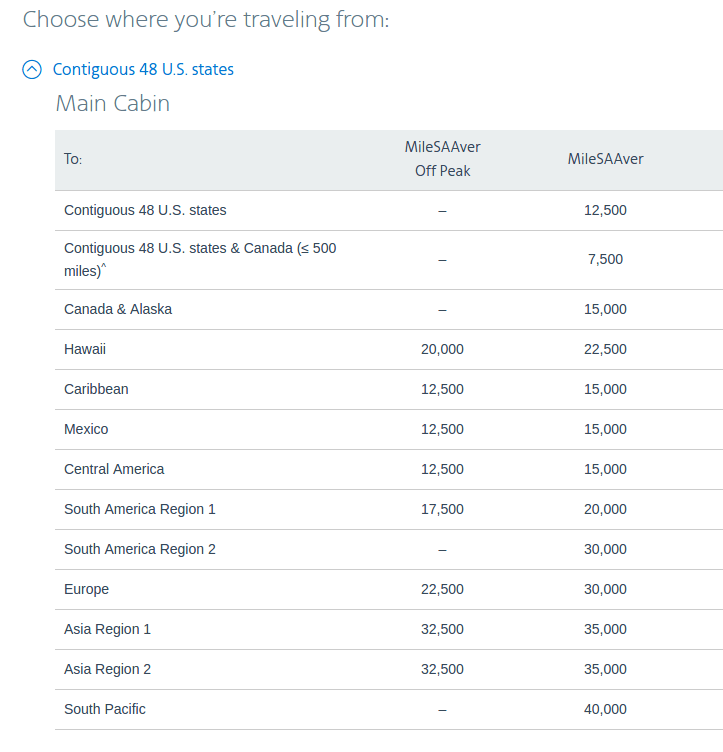Select South America Region 1 row
This screenshot has height=752, width=723.
(x=389, y=509)
